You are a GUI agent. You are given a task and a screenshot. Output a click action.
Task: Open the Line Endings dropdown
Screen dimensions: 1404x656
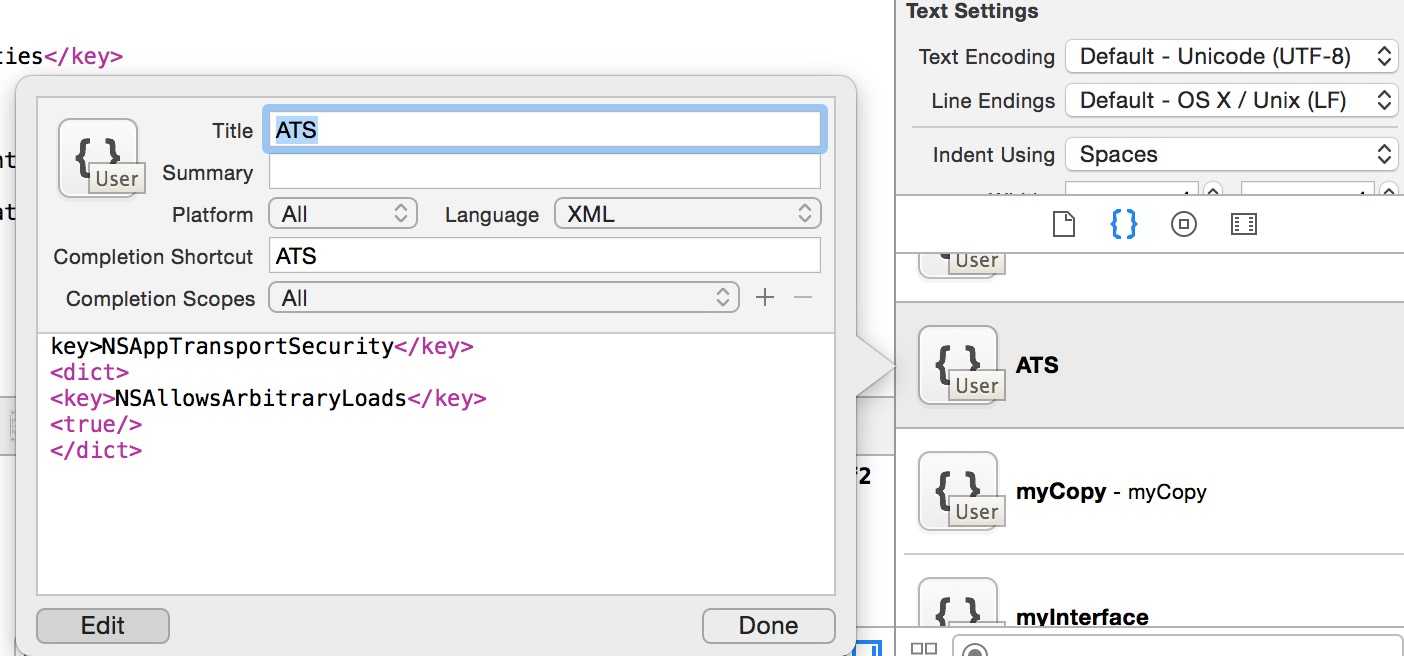(x=1231, y=101)
